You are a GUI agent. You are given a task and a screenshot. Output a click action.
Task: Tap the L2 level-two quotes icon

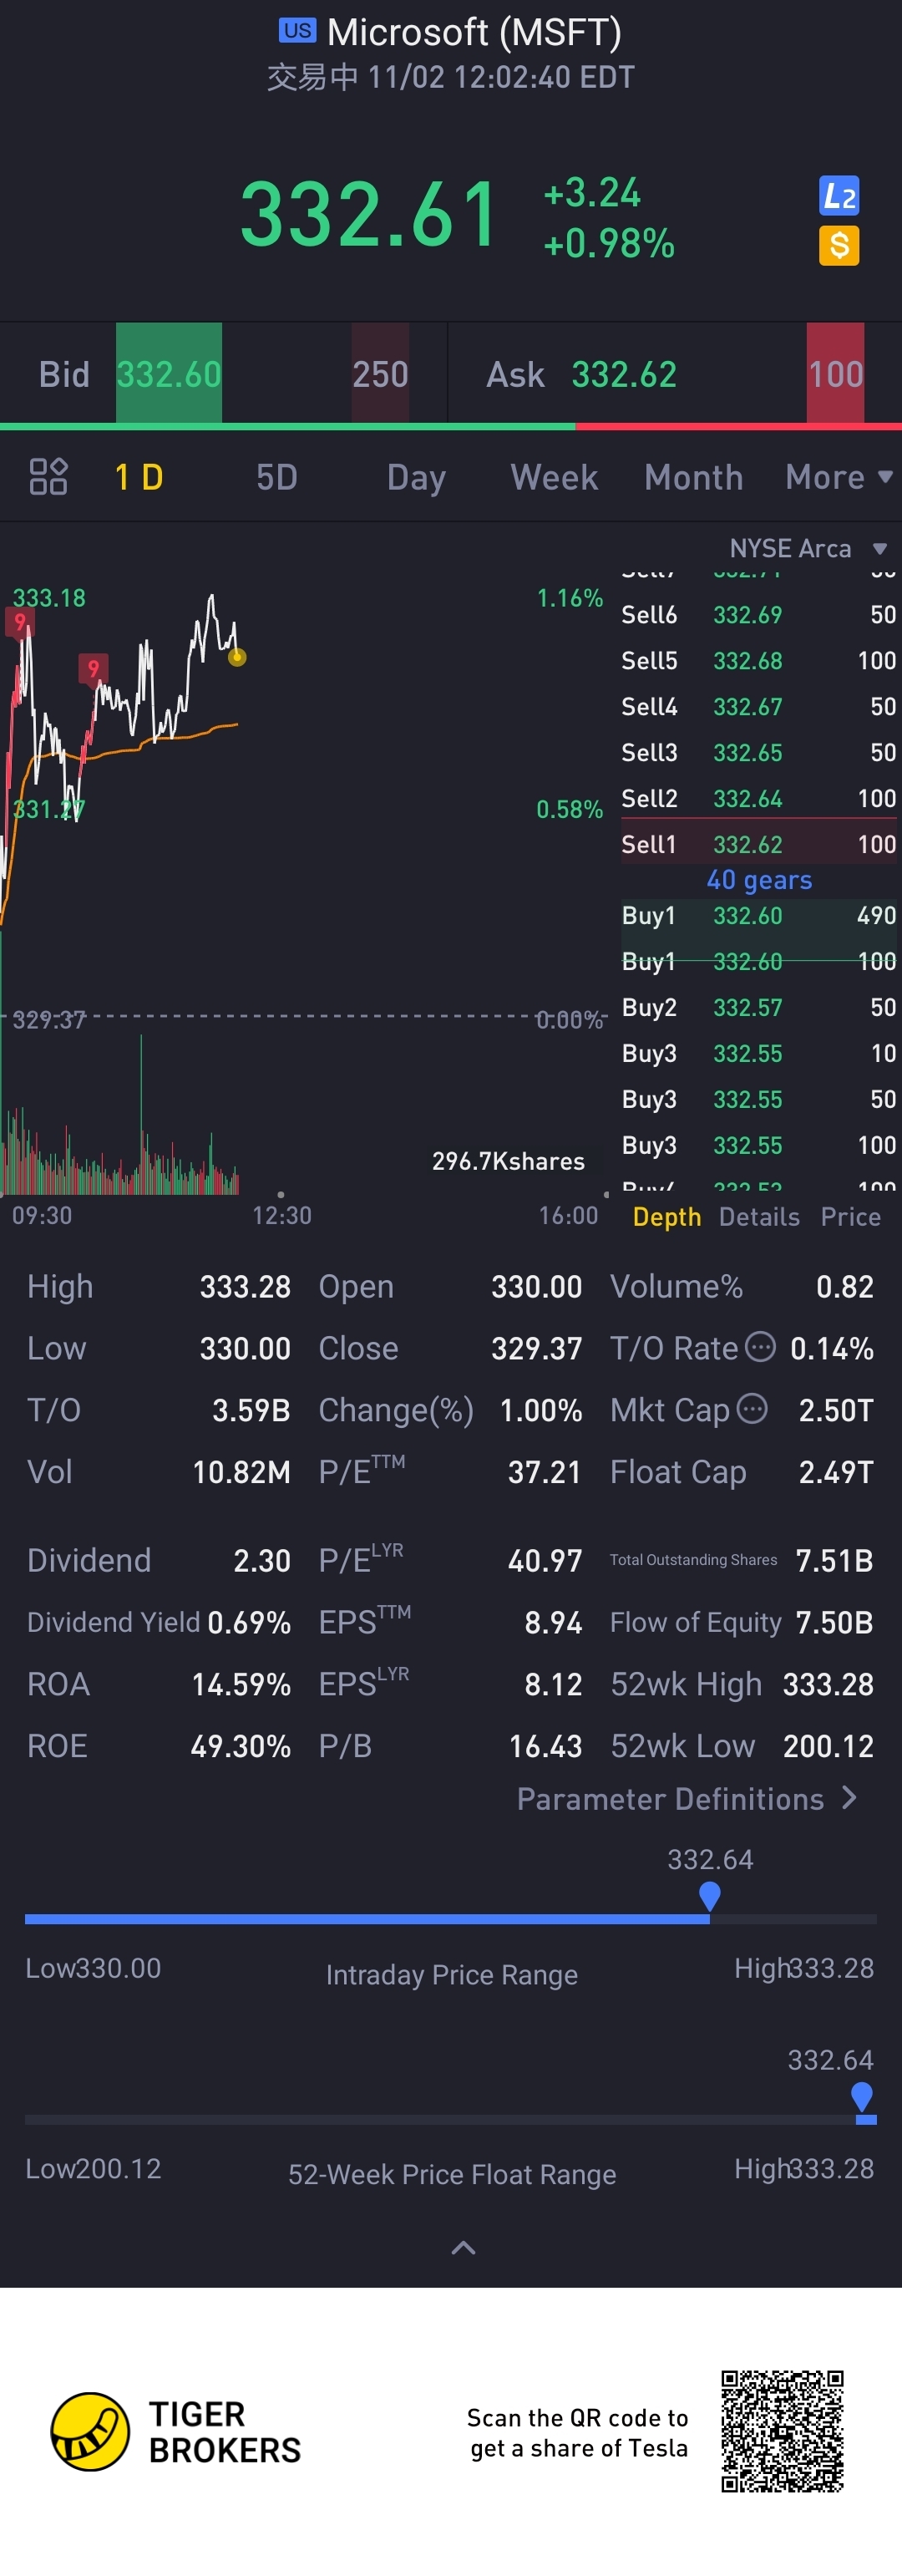click(x=839, y=196)
